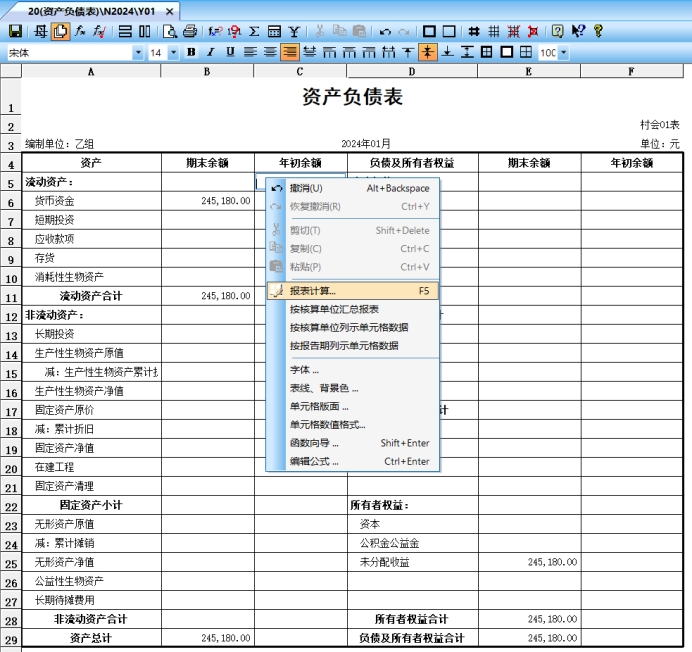This screenshot has height=652, width=692.
Task: Toggle italic formatting
Action: point(210,52)
